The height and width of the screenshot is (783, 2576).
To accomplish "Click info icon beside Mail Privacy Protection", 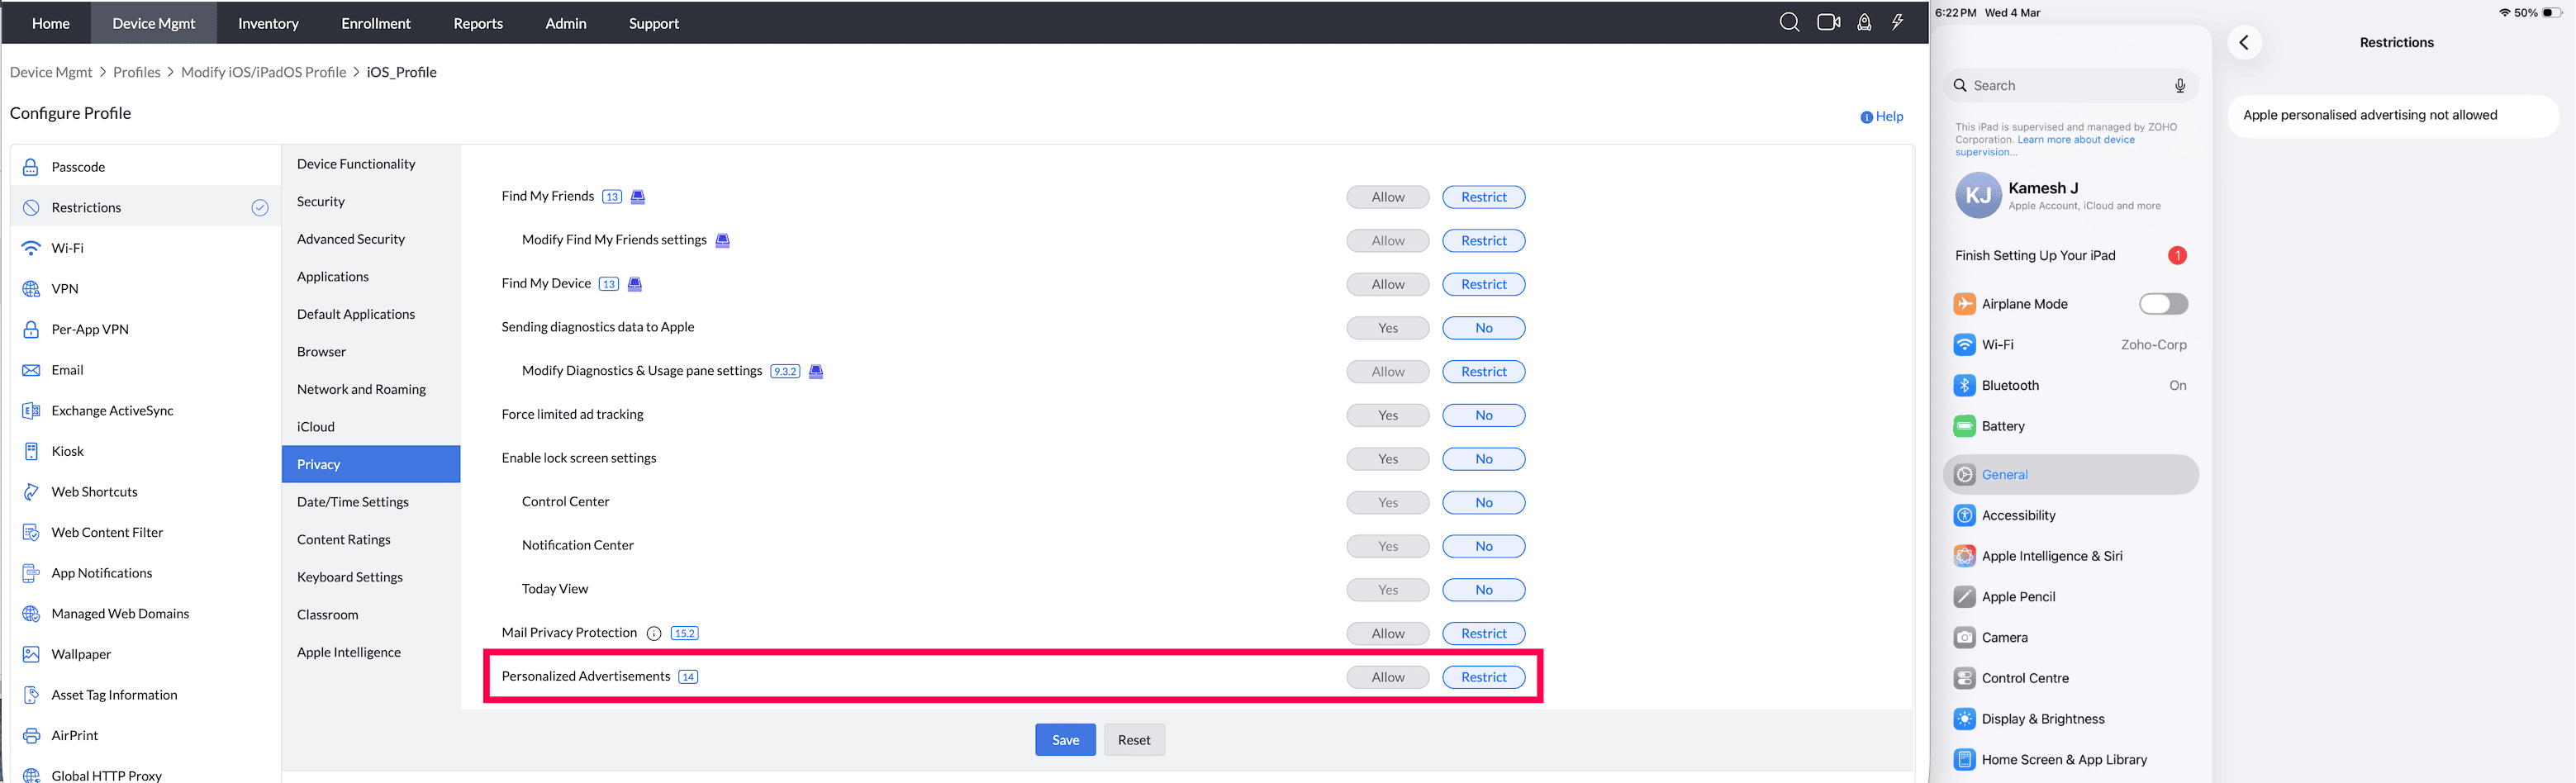I will 654,633.
